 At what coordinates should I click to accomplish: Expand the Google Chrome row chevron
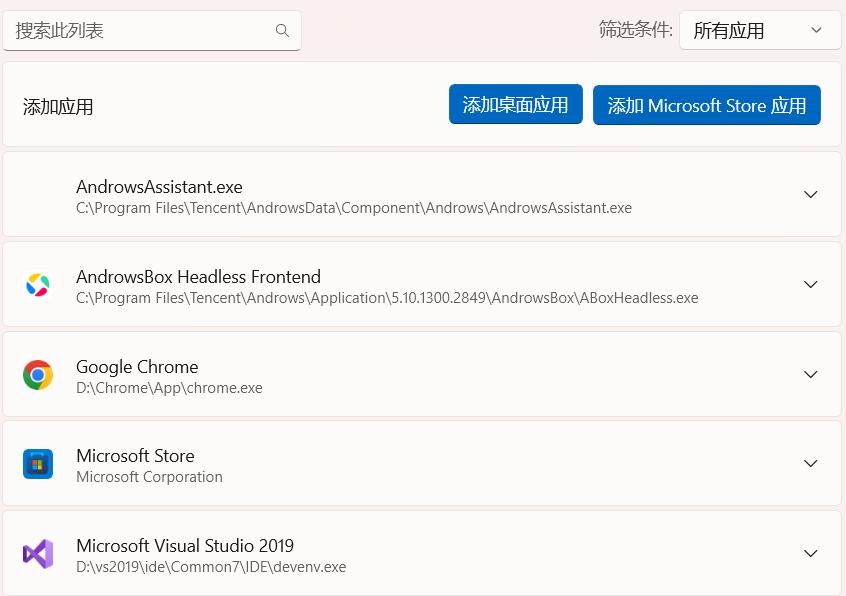[x=810, y=374]
